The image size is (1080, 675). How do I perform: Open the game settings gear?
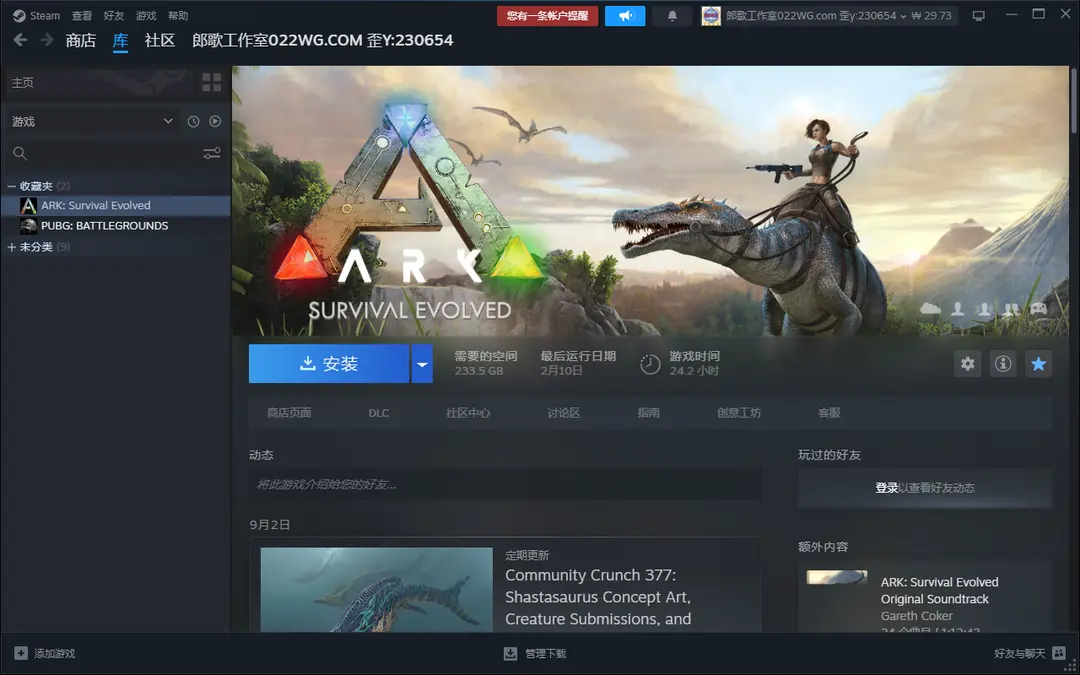tap(968, 364)
